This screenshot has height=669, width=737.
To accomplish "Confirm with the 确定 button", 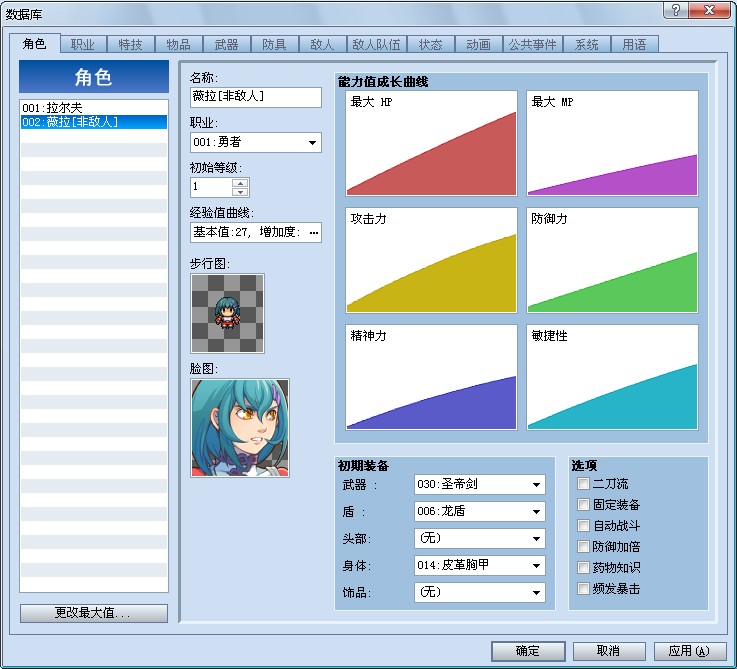I will point(528,651).
